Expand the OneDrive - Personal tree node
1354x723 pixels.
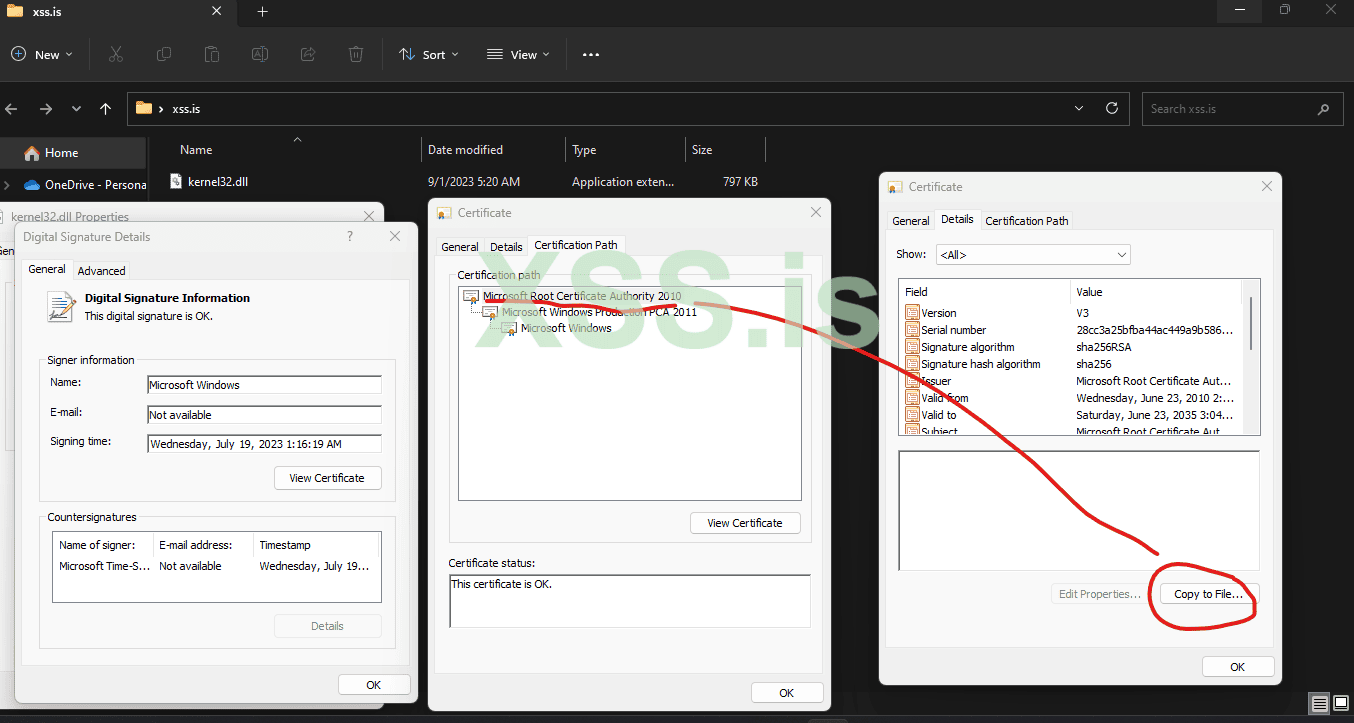point(8,185)
